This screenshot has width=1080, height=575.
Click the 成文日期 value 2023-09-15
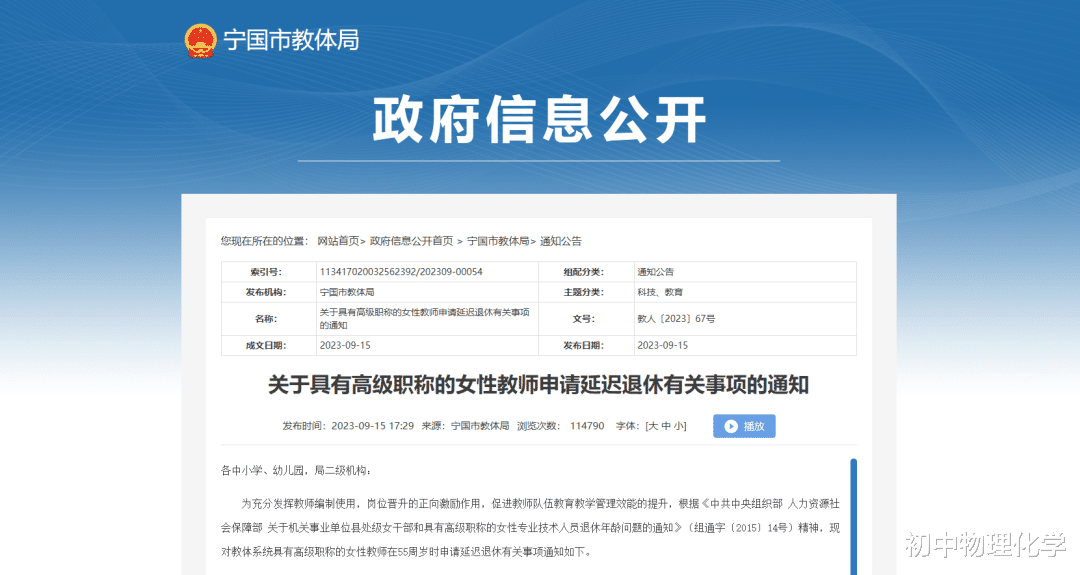pos(345,345)
